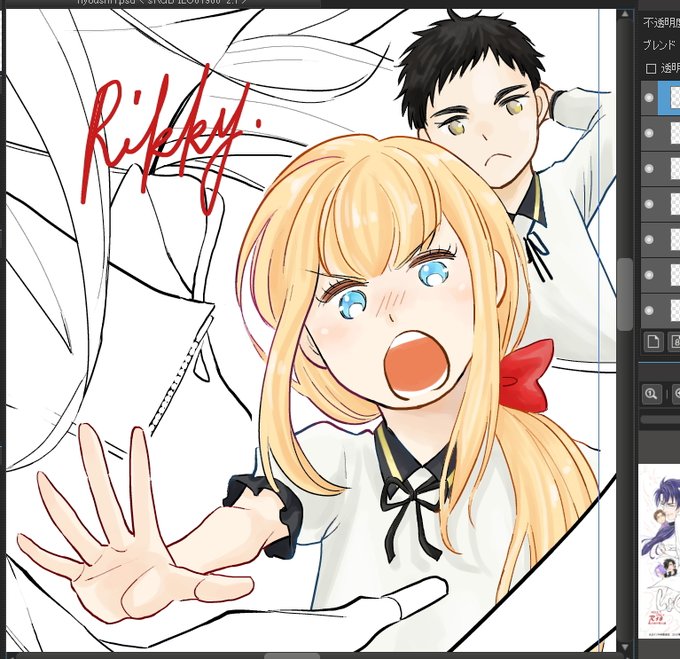Click the navigator zoom slider track
This screenshot has height=659, width=680.
tap(660, 419)
